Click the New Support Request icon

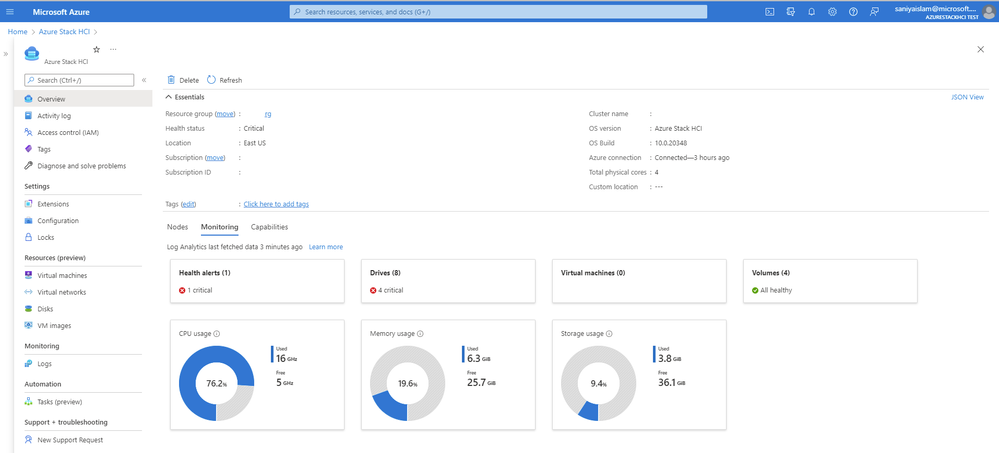28,440
